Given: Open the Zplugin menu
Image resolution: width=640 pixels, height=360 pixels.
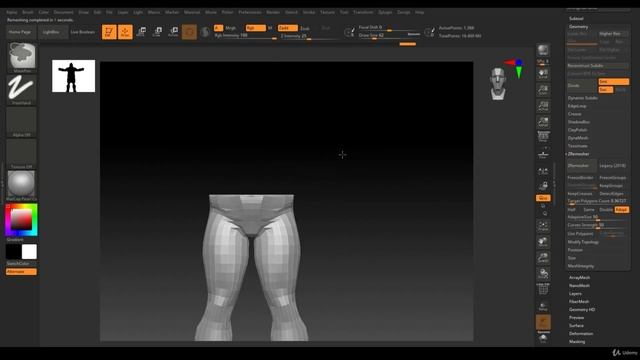Looking at the screenshot, I should [x=385, y=12].
